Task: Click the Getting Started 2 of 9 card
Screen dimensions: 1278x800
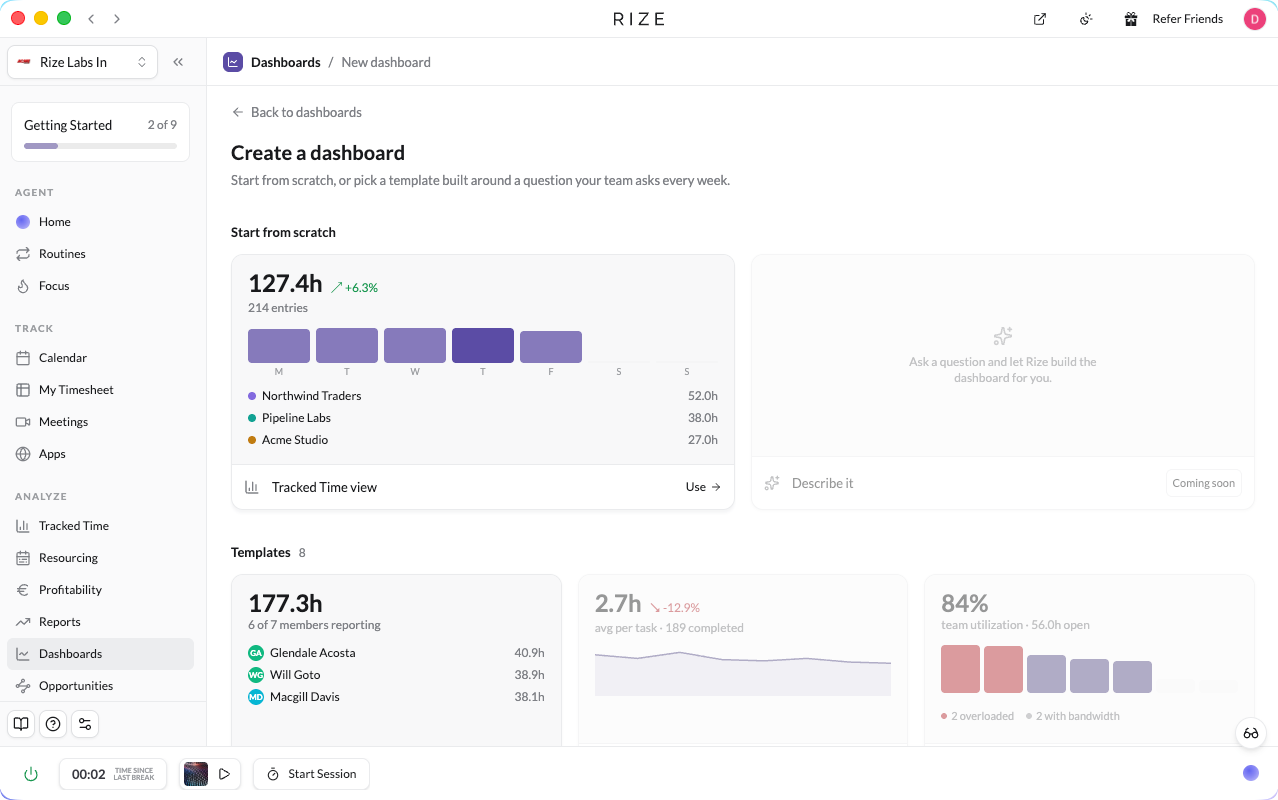Action: click(100, 132)
